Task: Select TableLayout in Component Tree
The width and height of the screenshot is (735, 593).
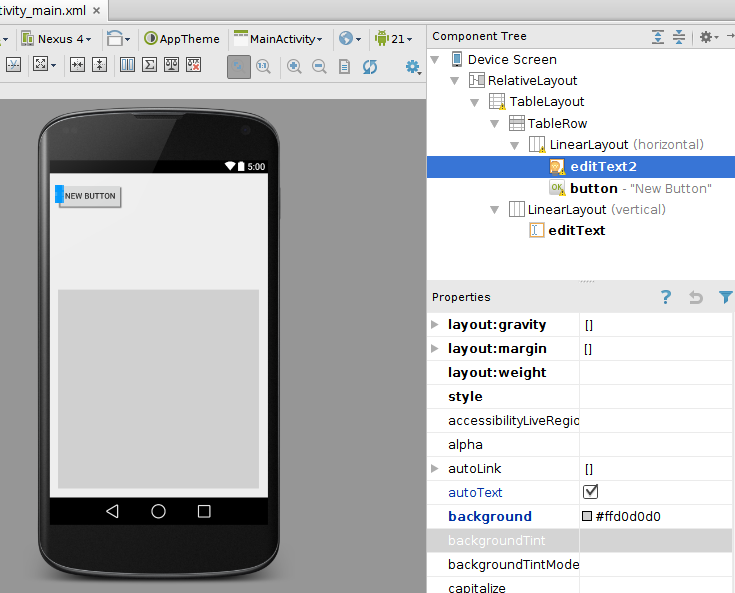Action: coord(547,102)
